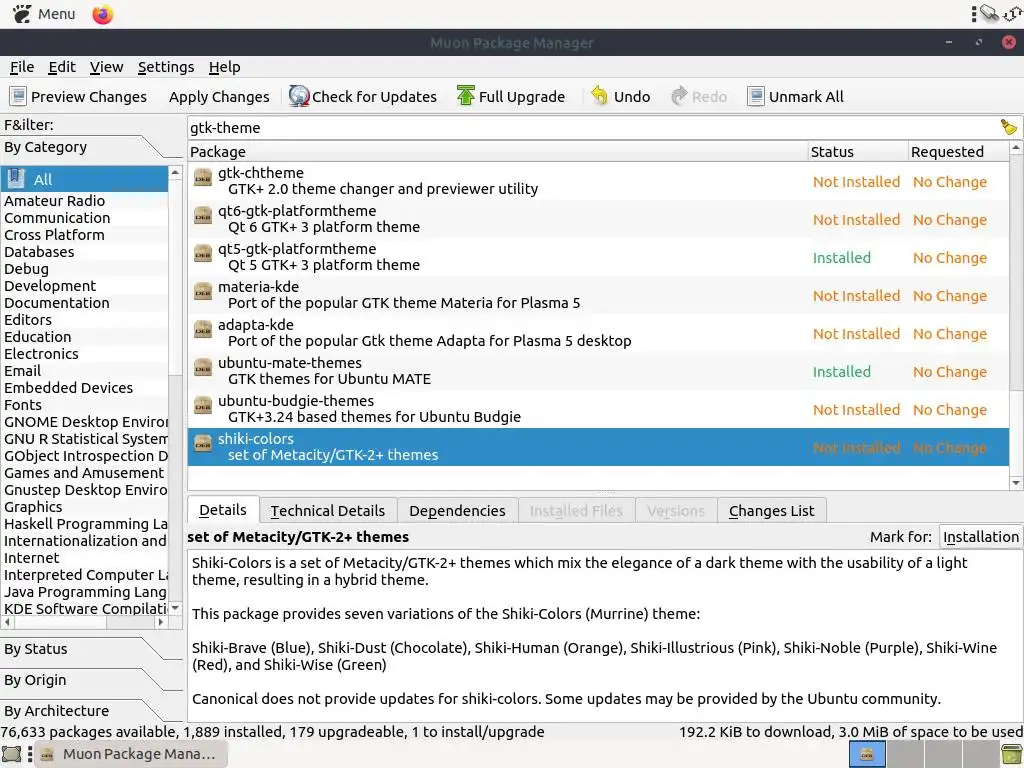Select the Internet category

point(84,558)
